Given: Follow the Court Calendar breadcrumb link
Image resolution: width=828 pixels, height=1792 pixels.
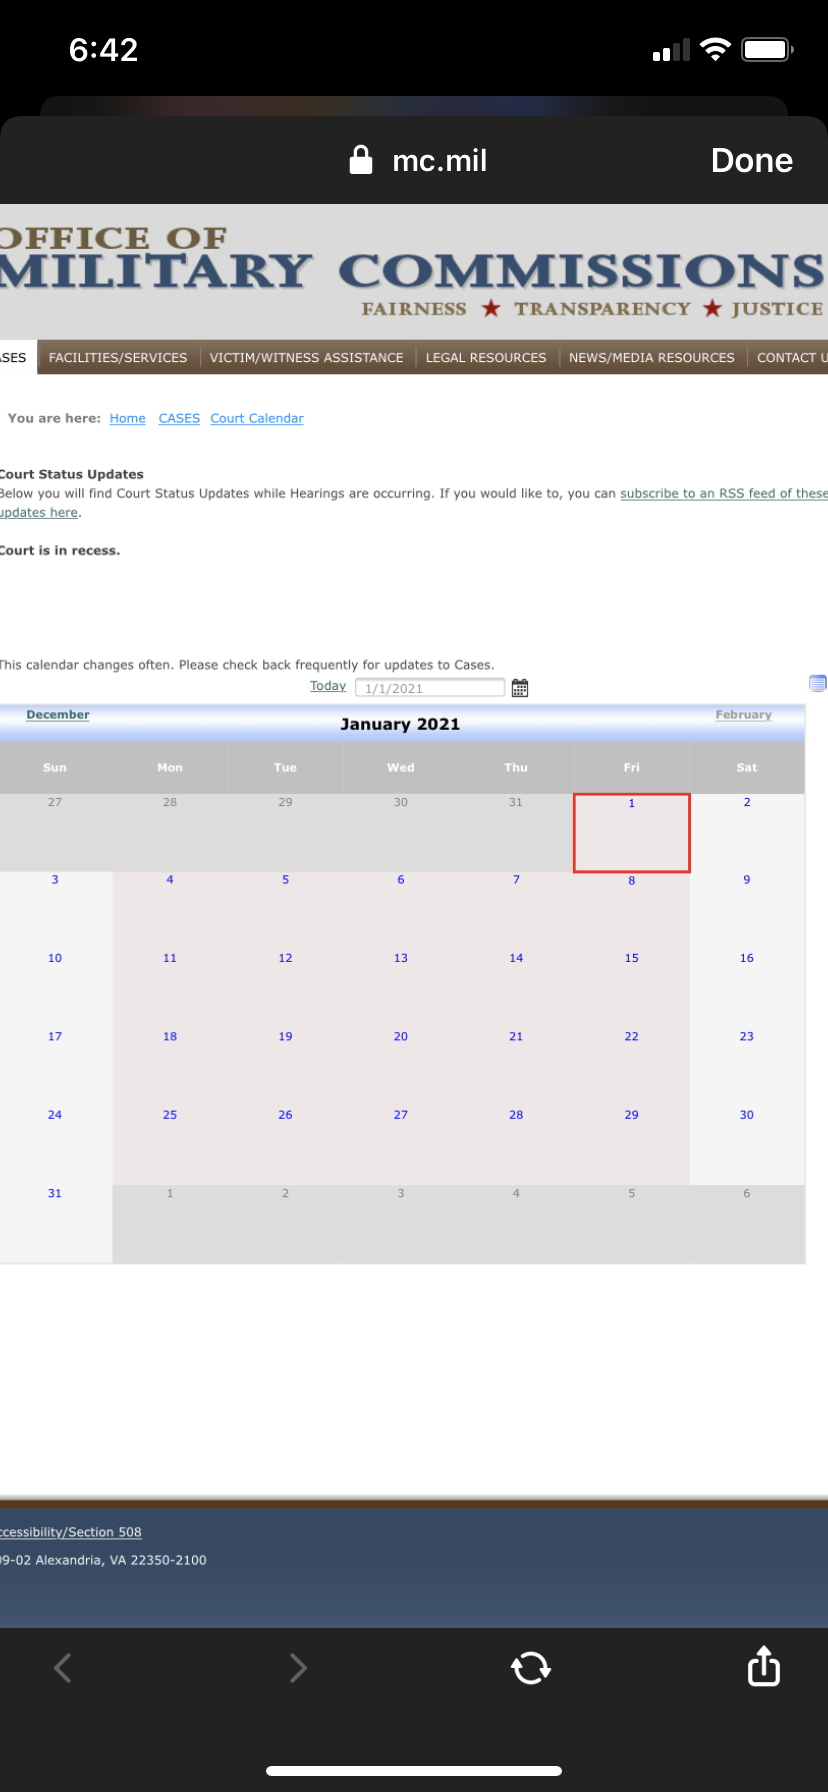Looking at the screenshot, I should pos(257,418).
